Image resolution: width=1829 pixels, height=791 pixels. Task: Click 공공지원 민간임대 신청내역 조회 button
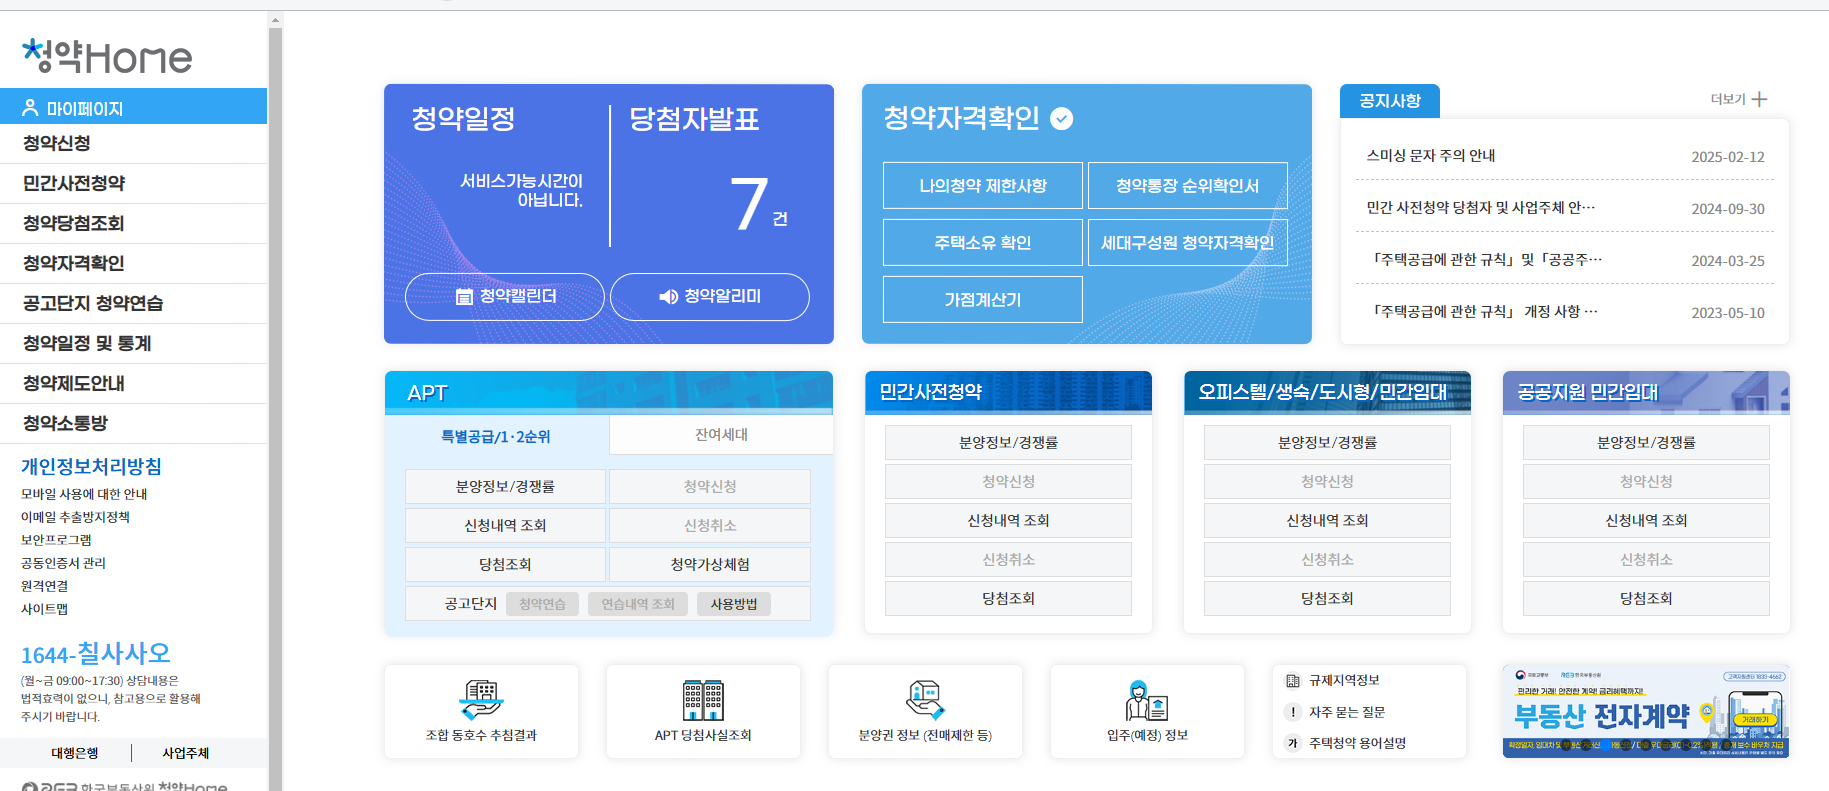[1646, 521]
